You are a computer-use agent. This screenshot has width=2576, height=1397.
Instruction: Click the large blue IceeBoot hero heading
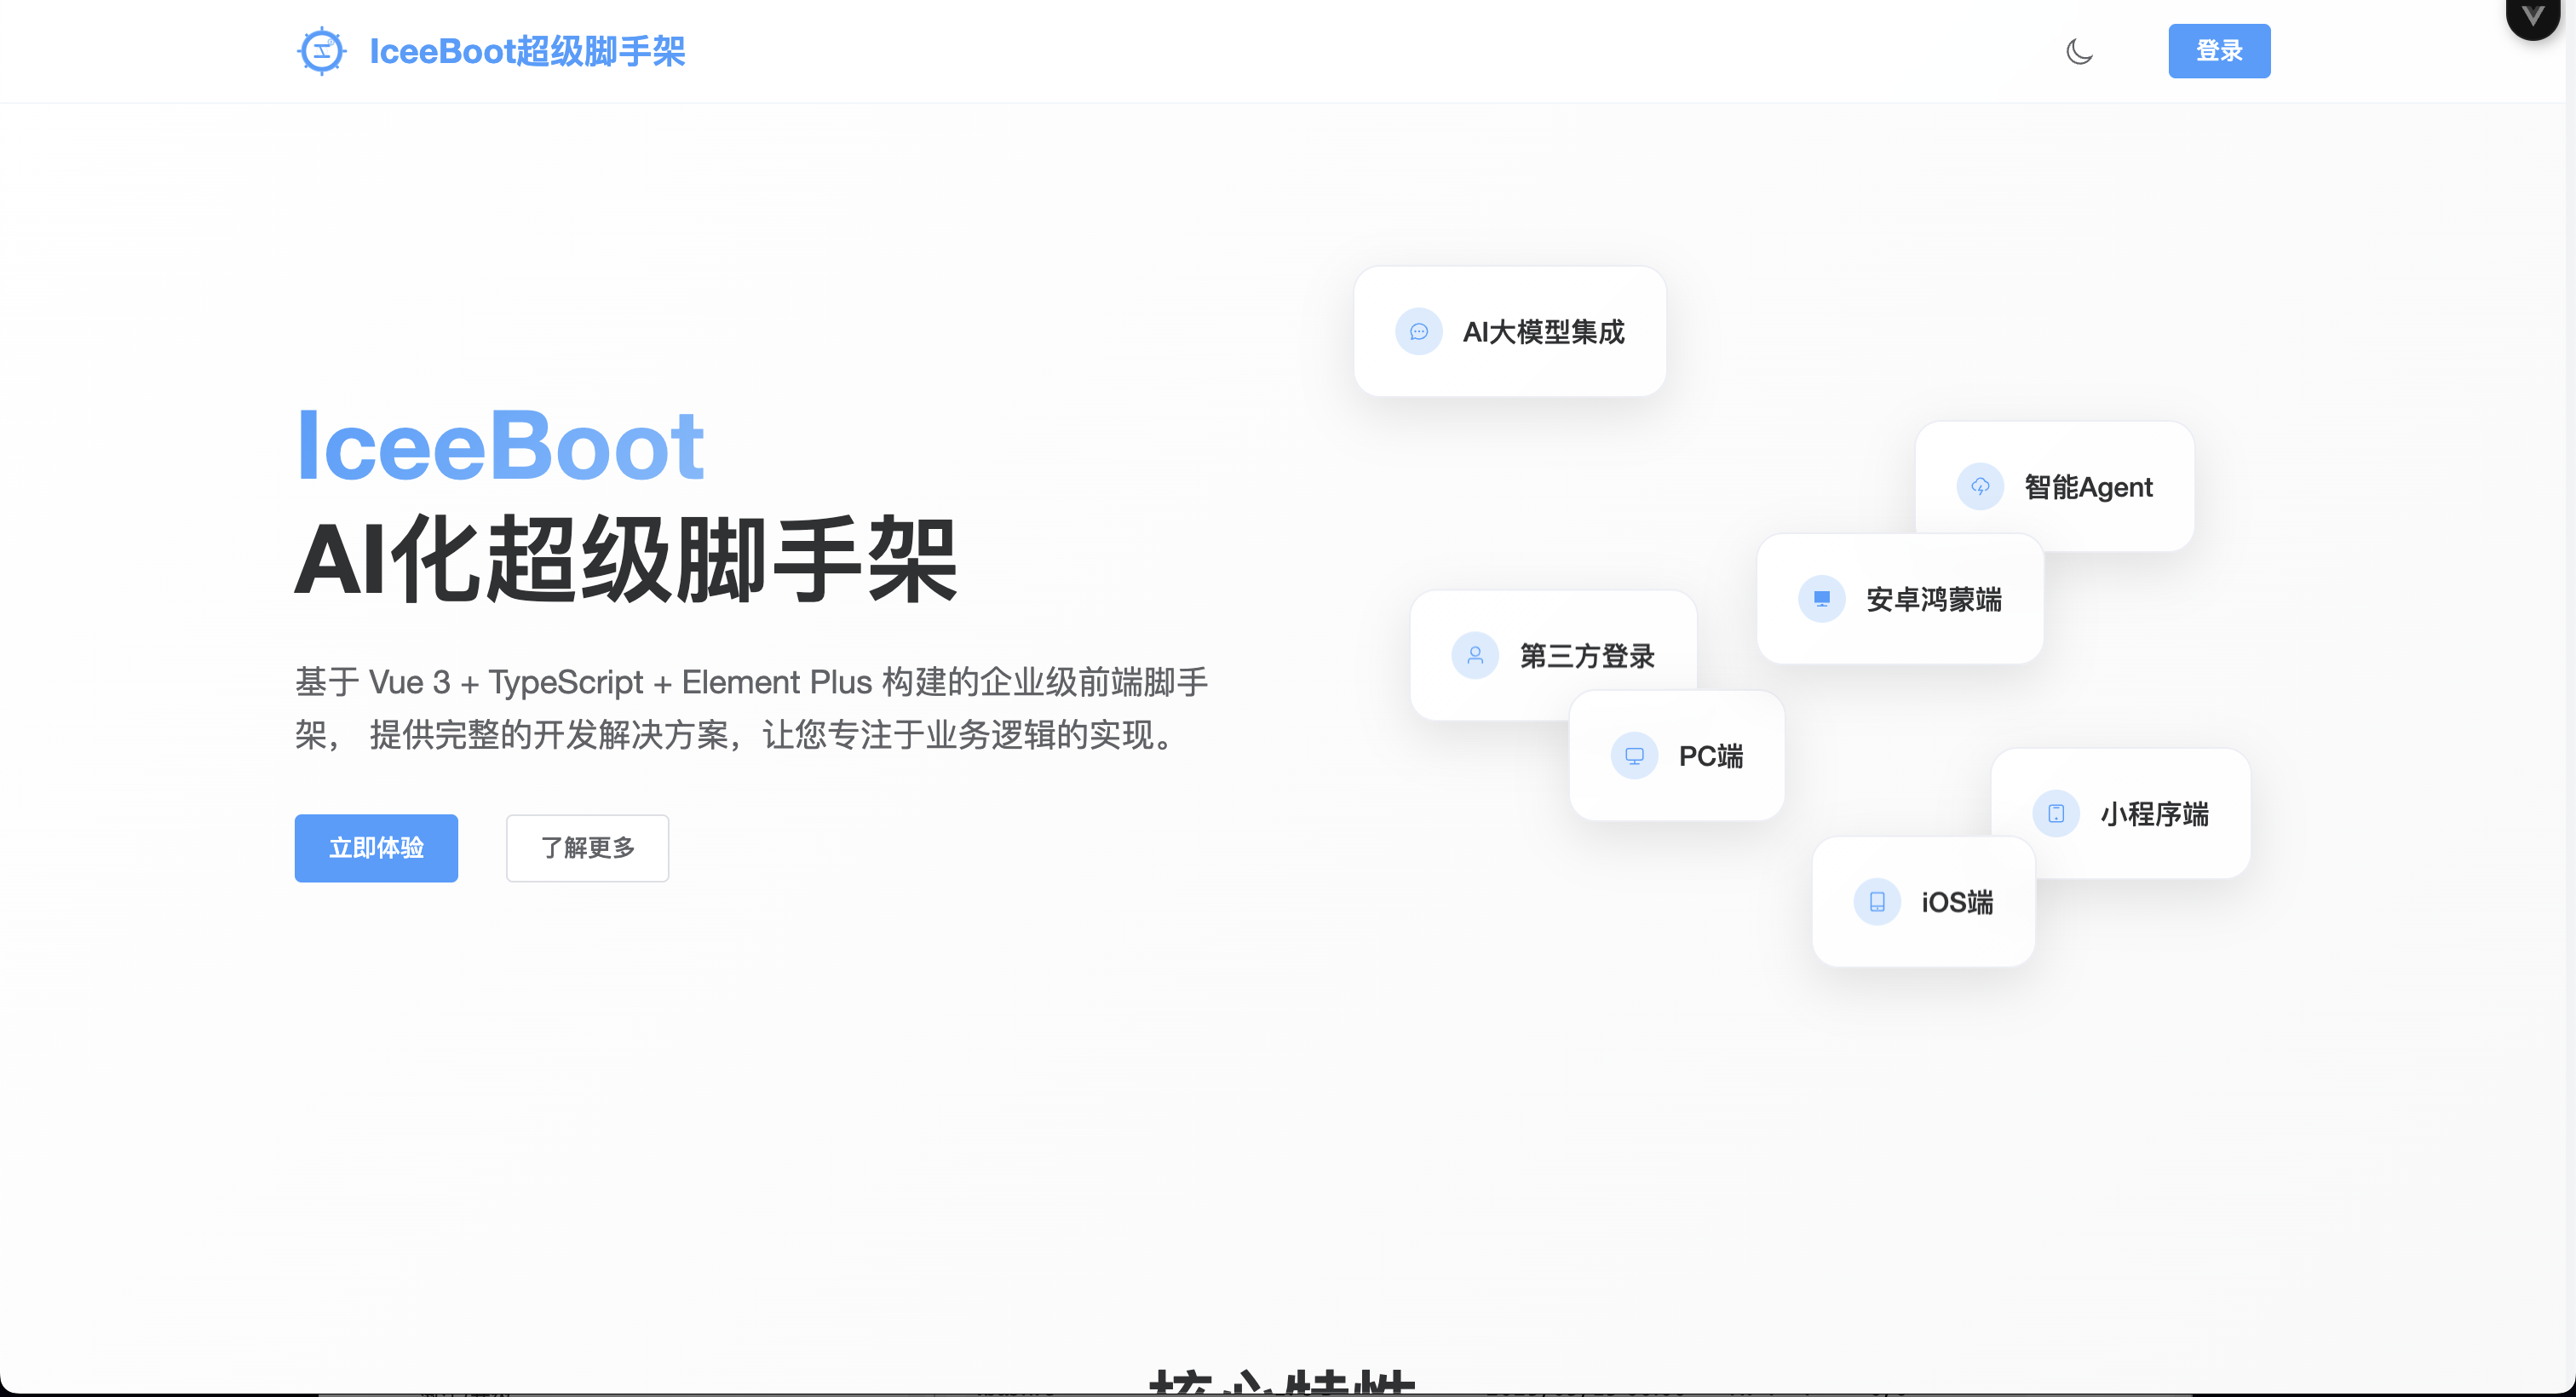[x=500, y=445]
